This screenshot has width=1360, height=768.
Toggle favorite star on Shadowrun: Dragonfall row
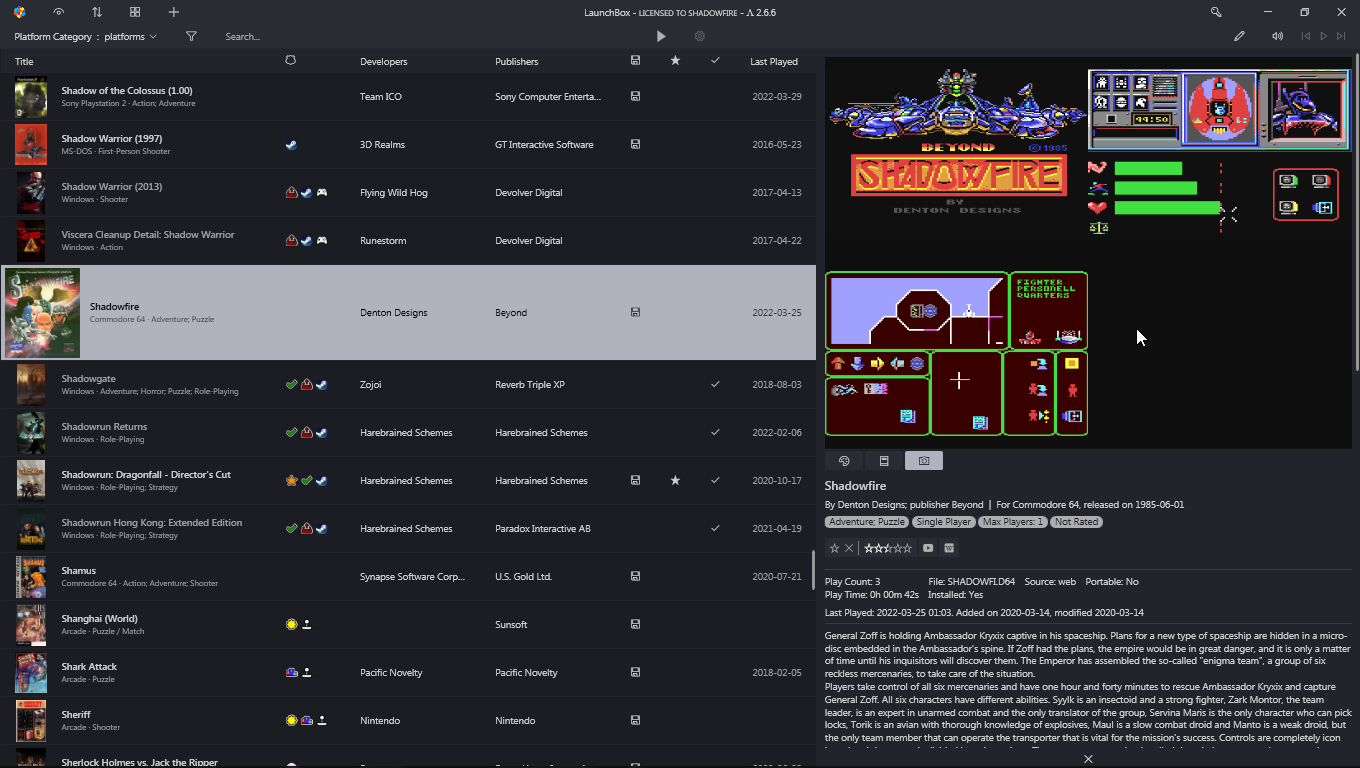click(675, 481)
